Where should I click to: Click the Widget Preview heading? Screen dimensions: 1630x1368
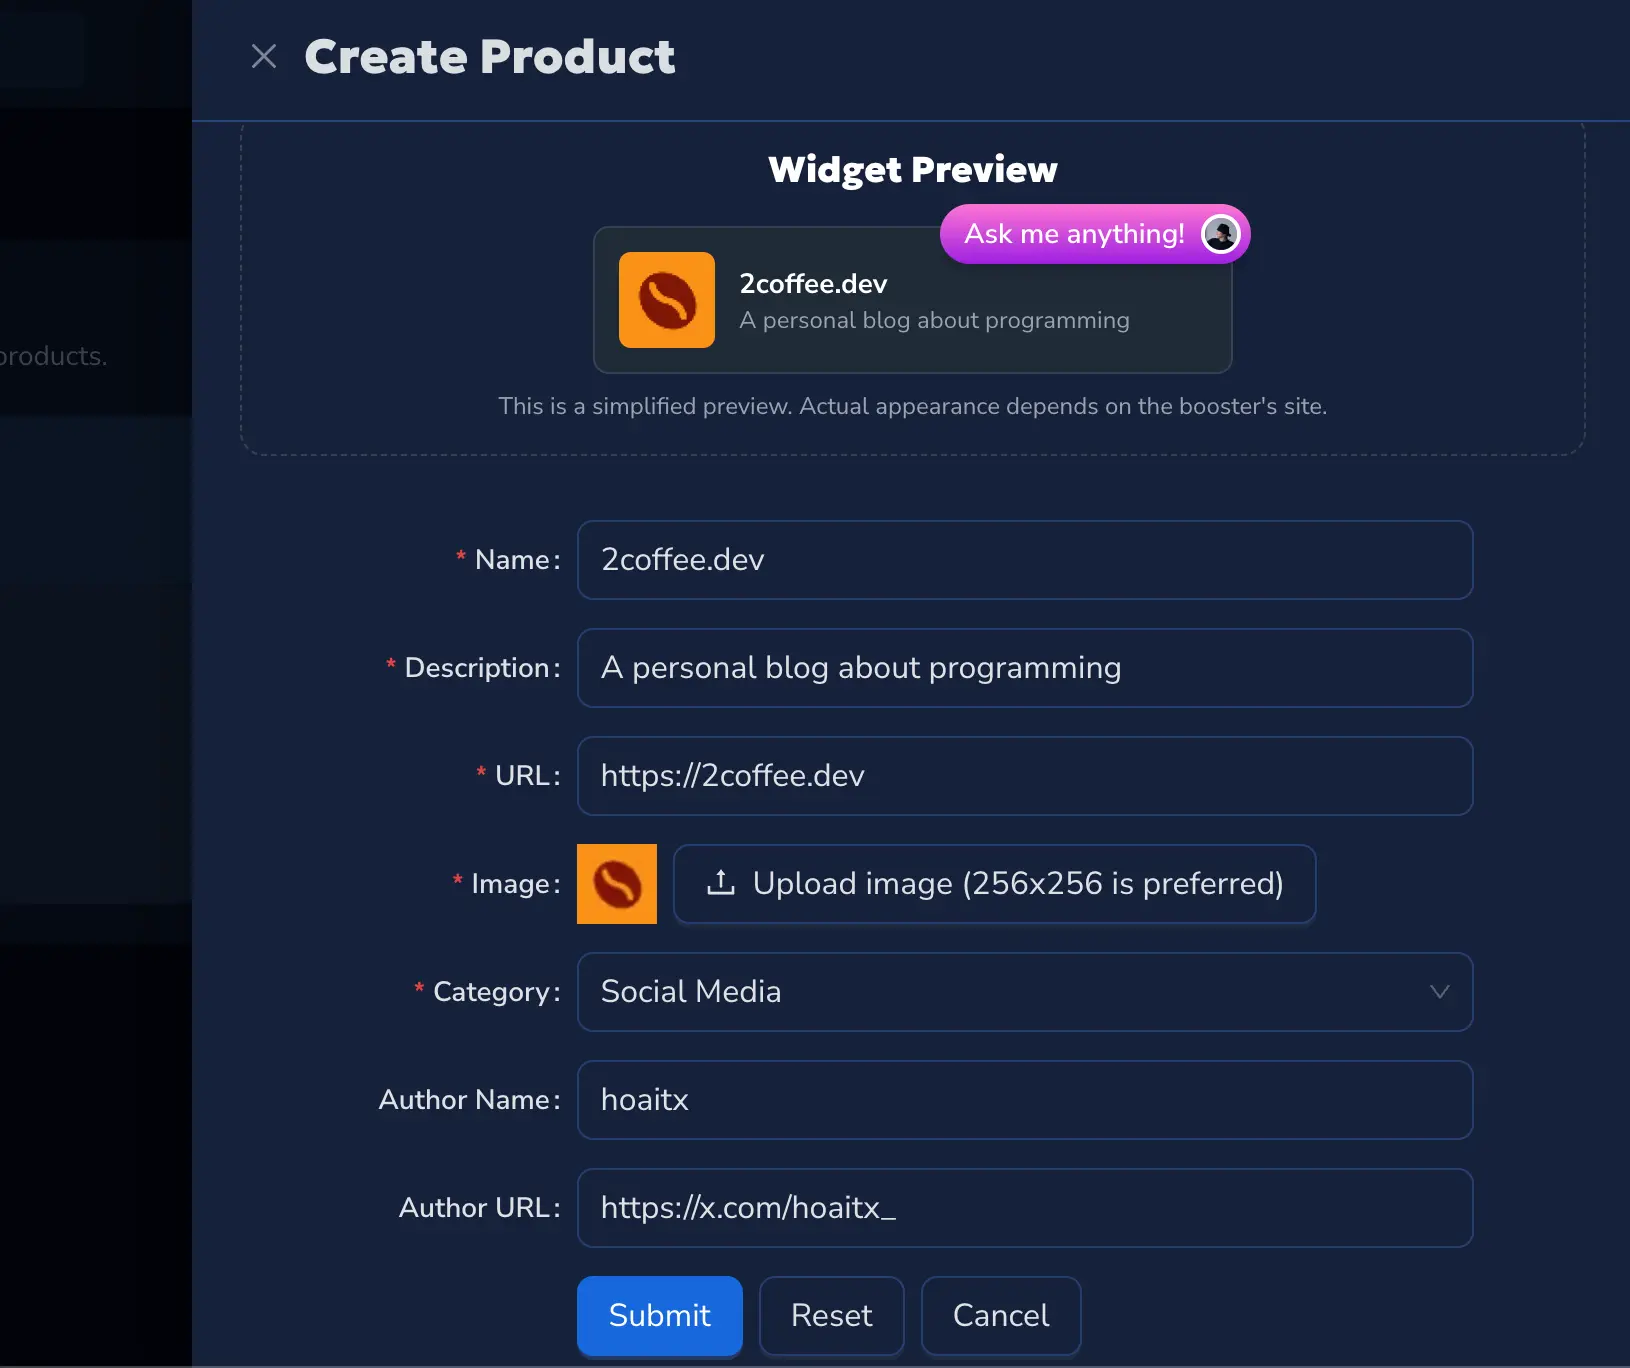coord(913,169)
